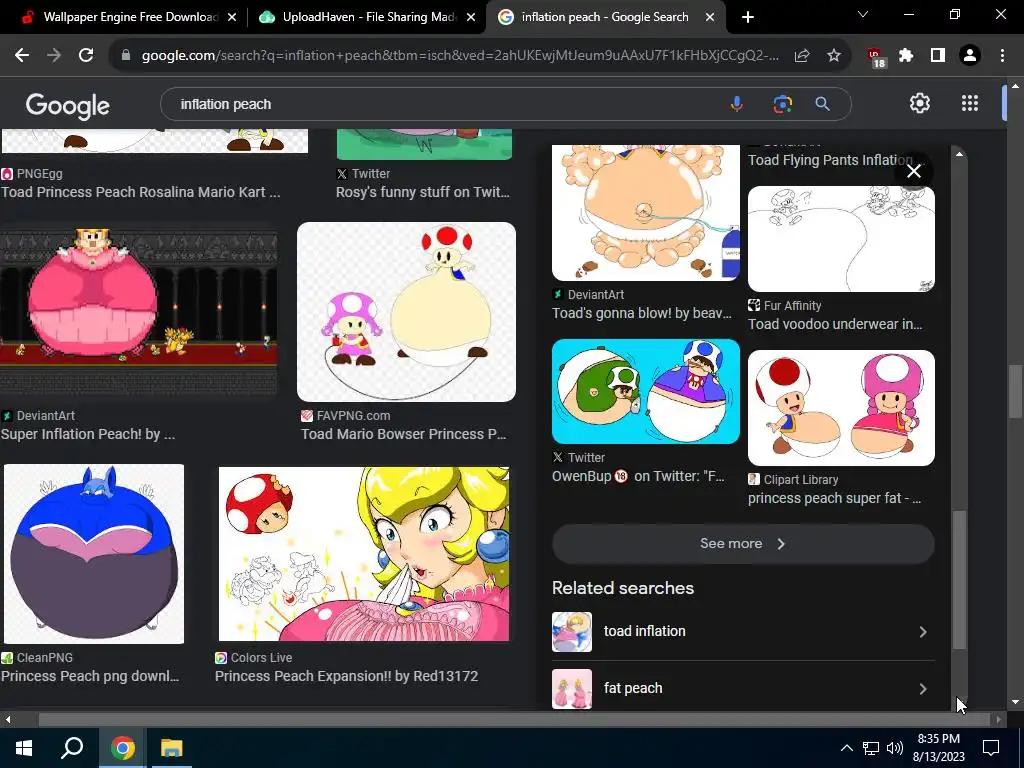Open related search toad inflation
1024x768 pixels.
743,632
